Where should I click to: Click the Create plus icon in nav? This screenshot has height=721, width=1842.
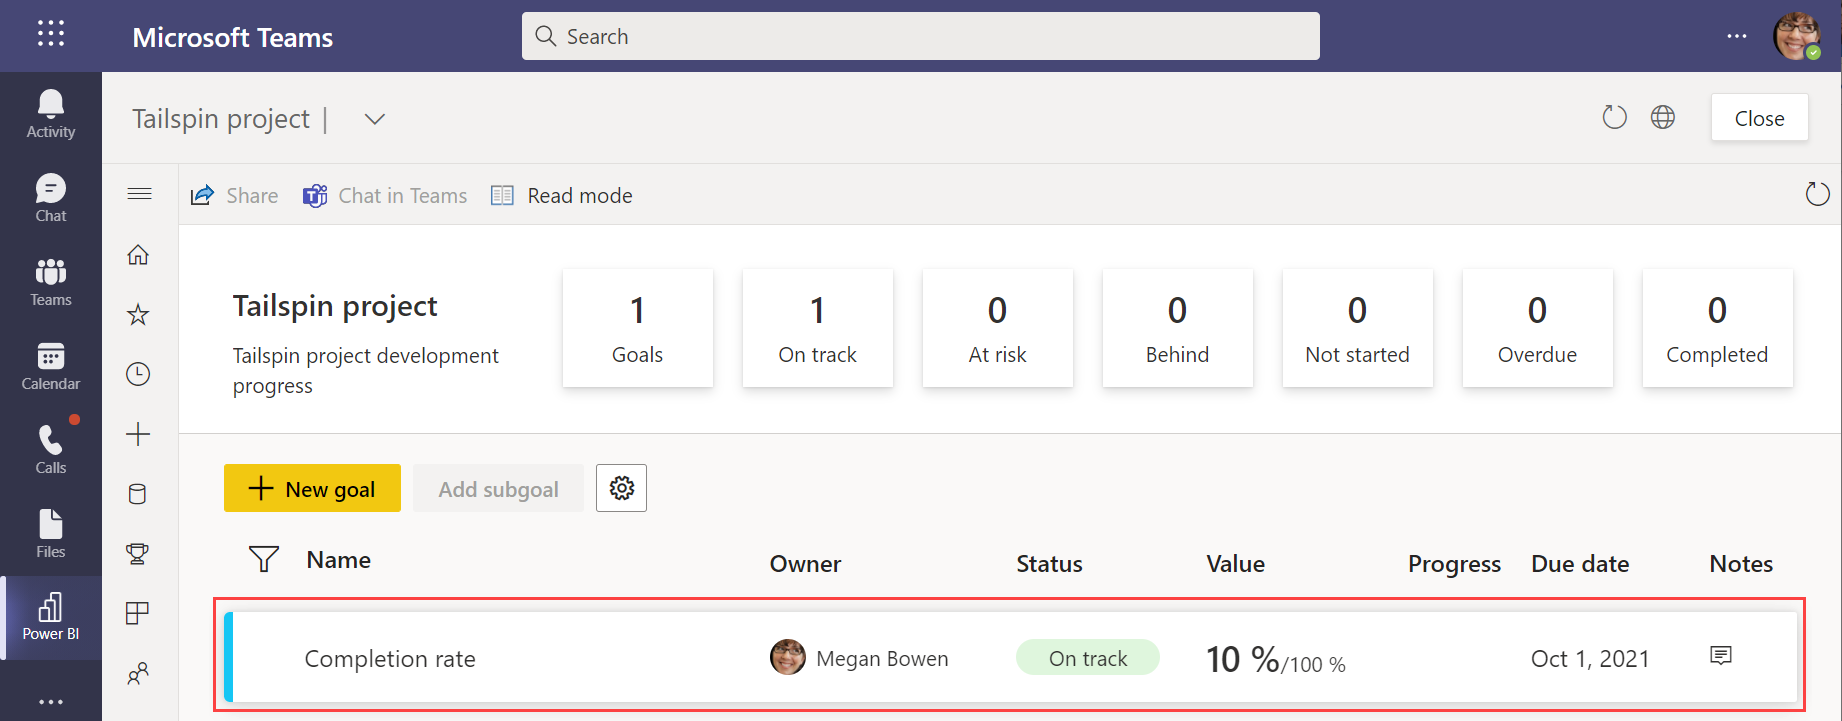[138, 434]
